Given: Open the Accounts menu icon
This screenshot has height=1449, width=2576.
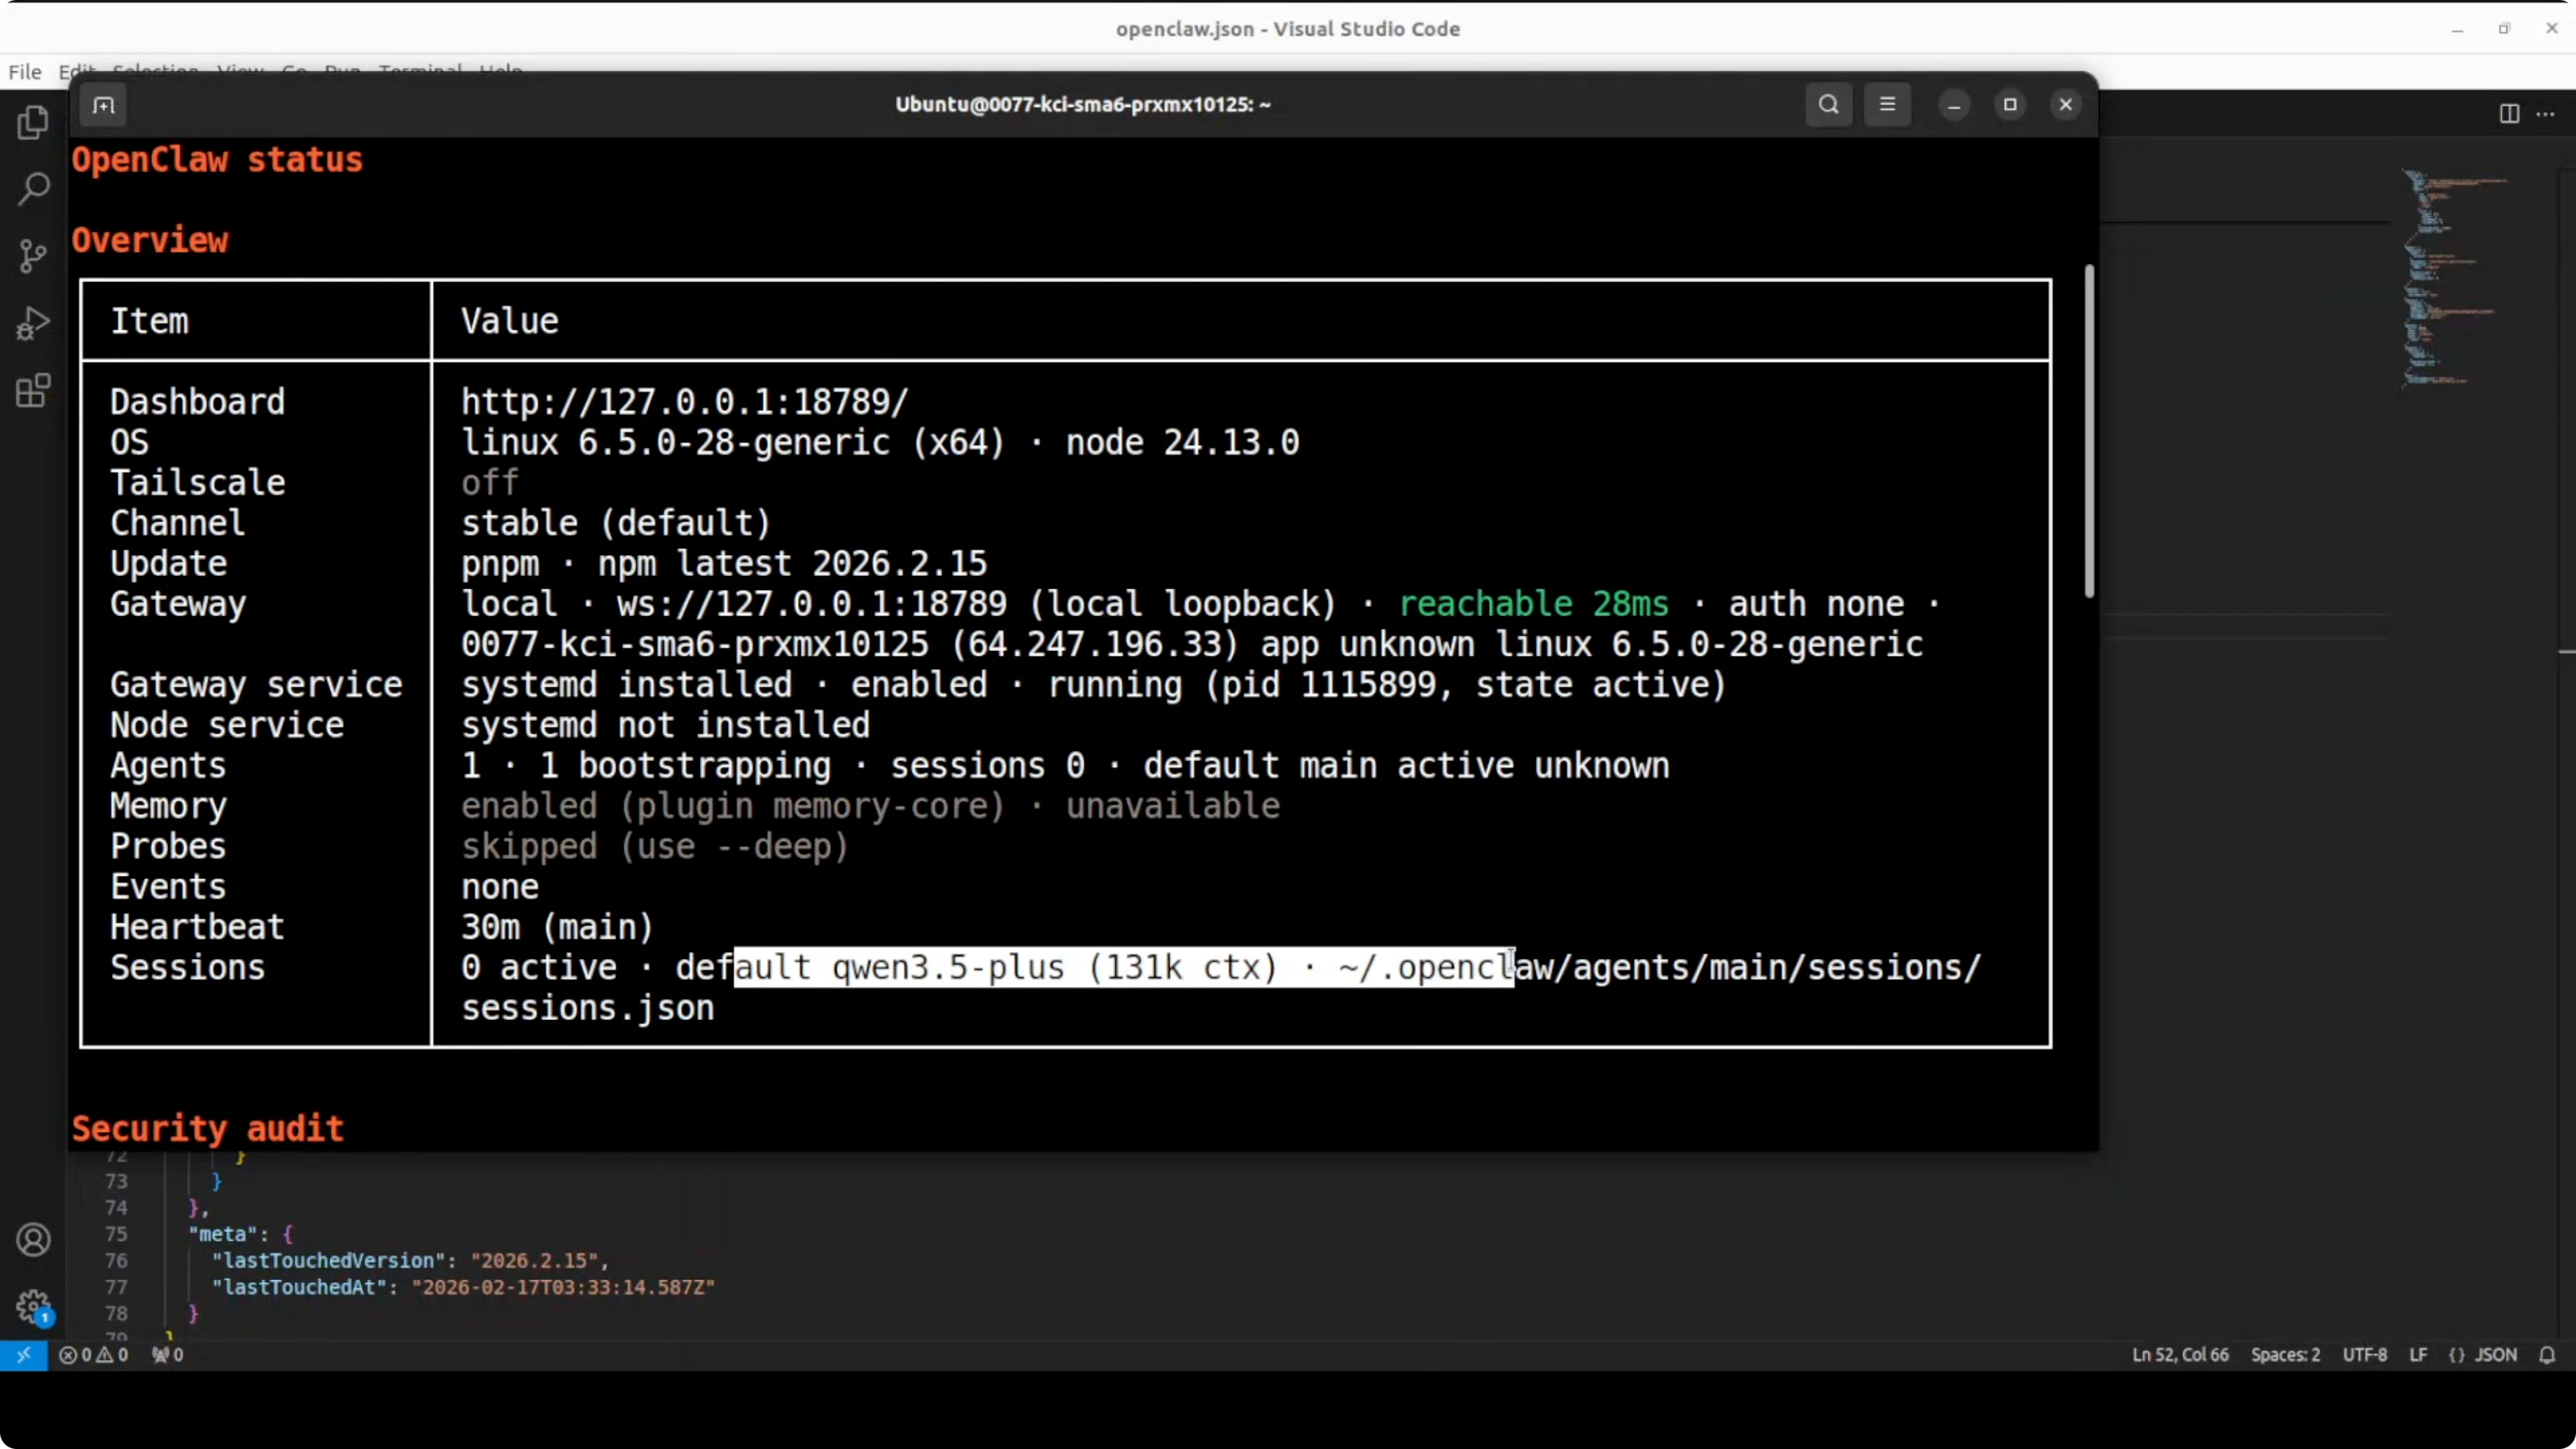Looking at the screenshot, I should click(x=33, y=1240).
